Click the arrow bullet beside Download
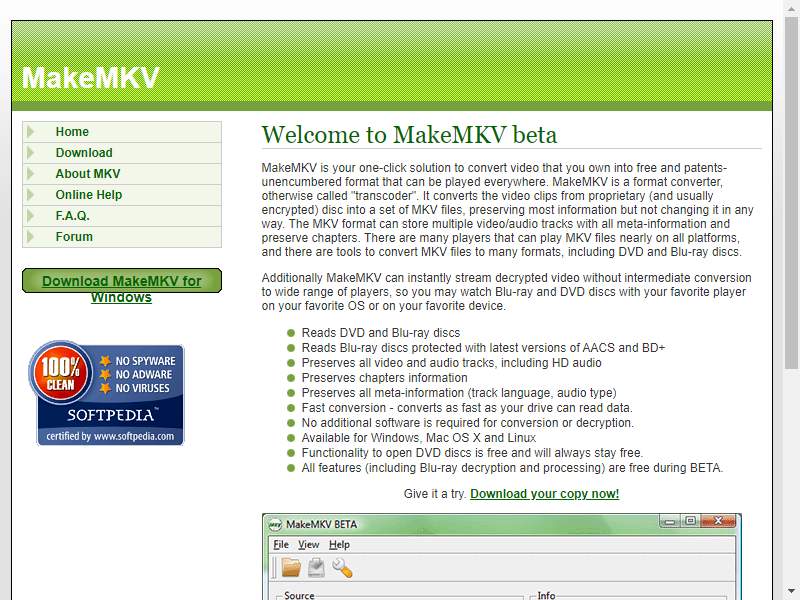800x600 pixels. coord(31,153)
